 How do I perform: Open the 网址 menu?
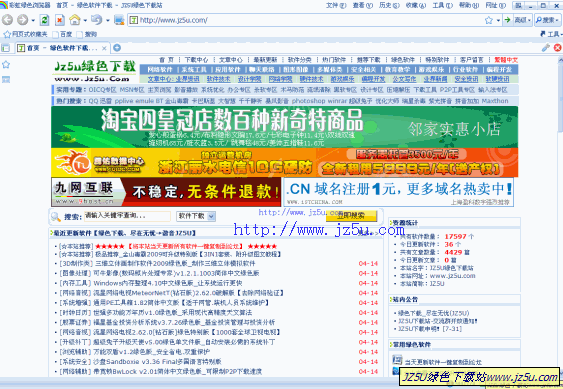[x=495, y=5]
